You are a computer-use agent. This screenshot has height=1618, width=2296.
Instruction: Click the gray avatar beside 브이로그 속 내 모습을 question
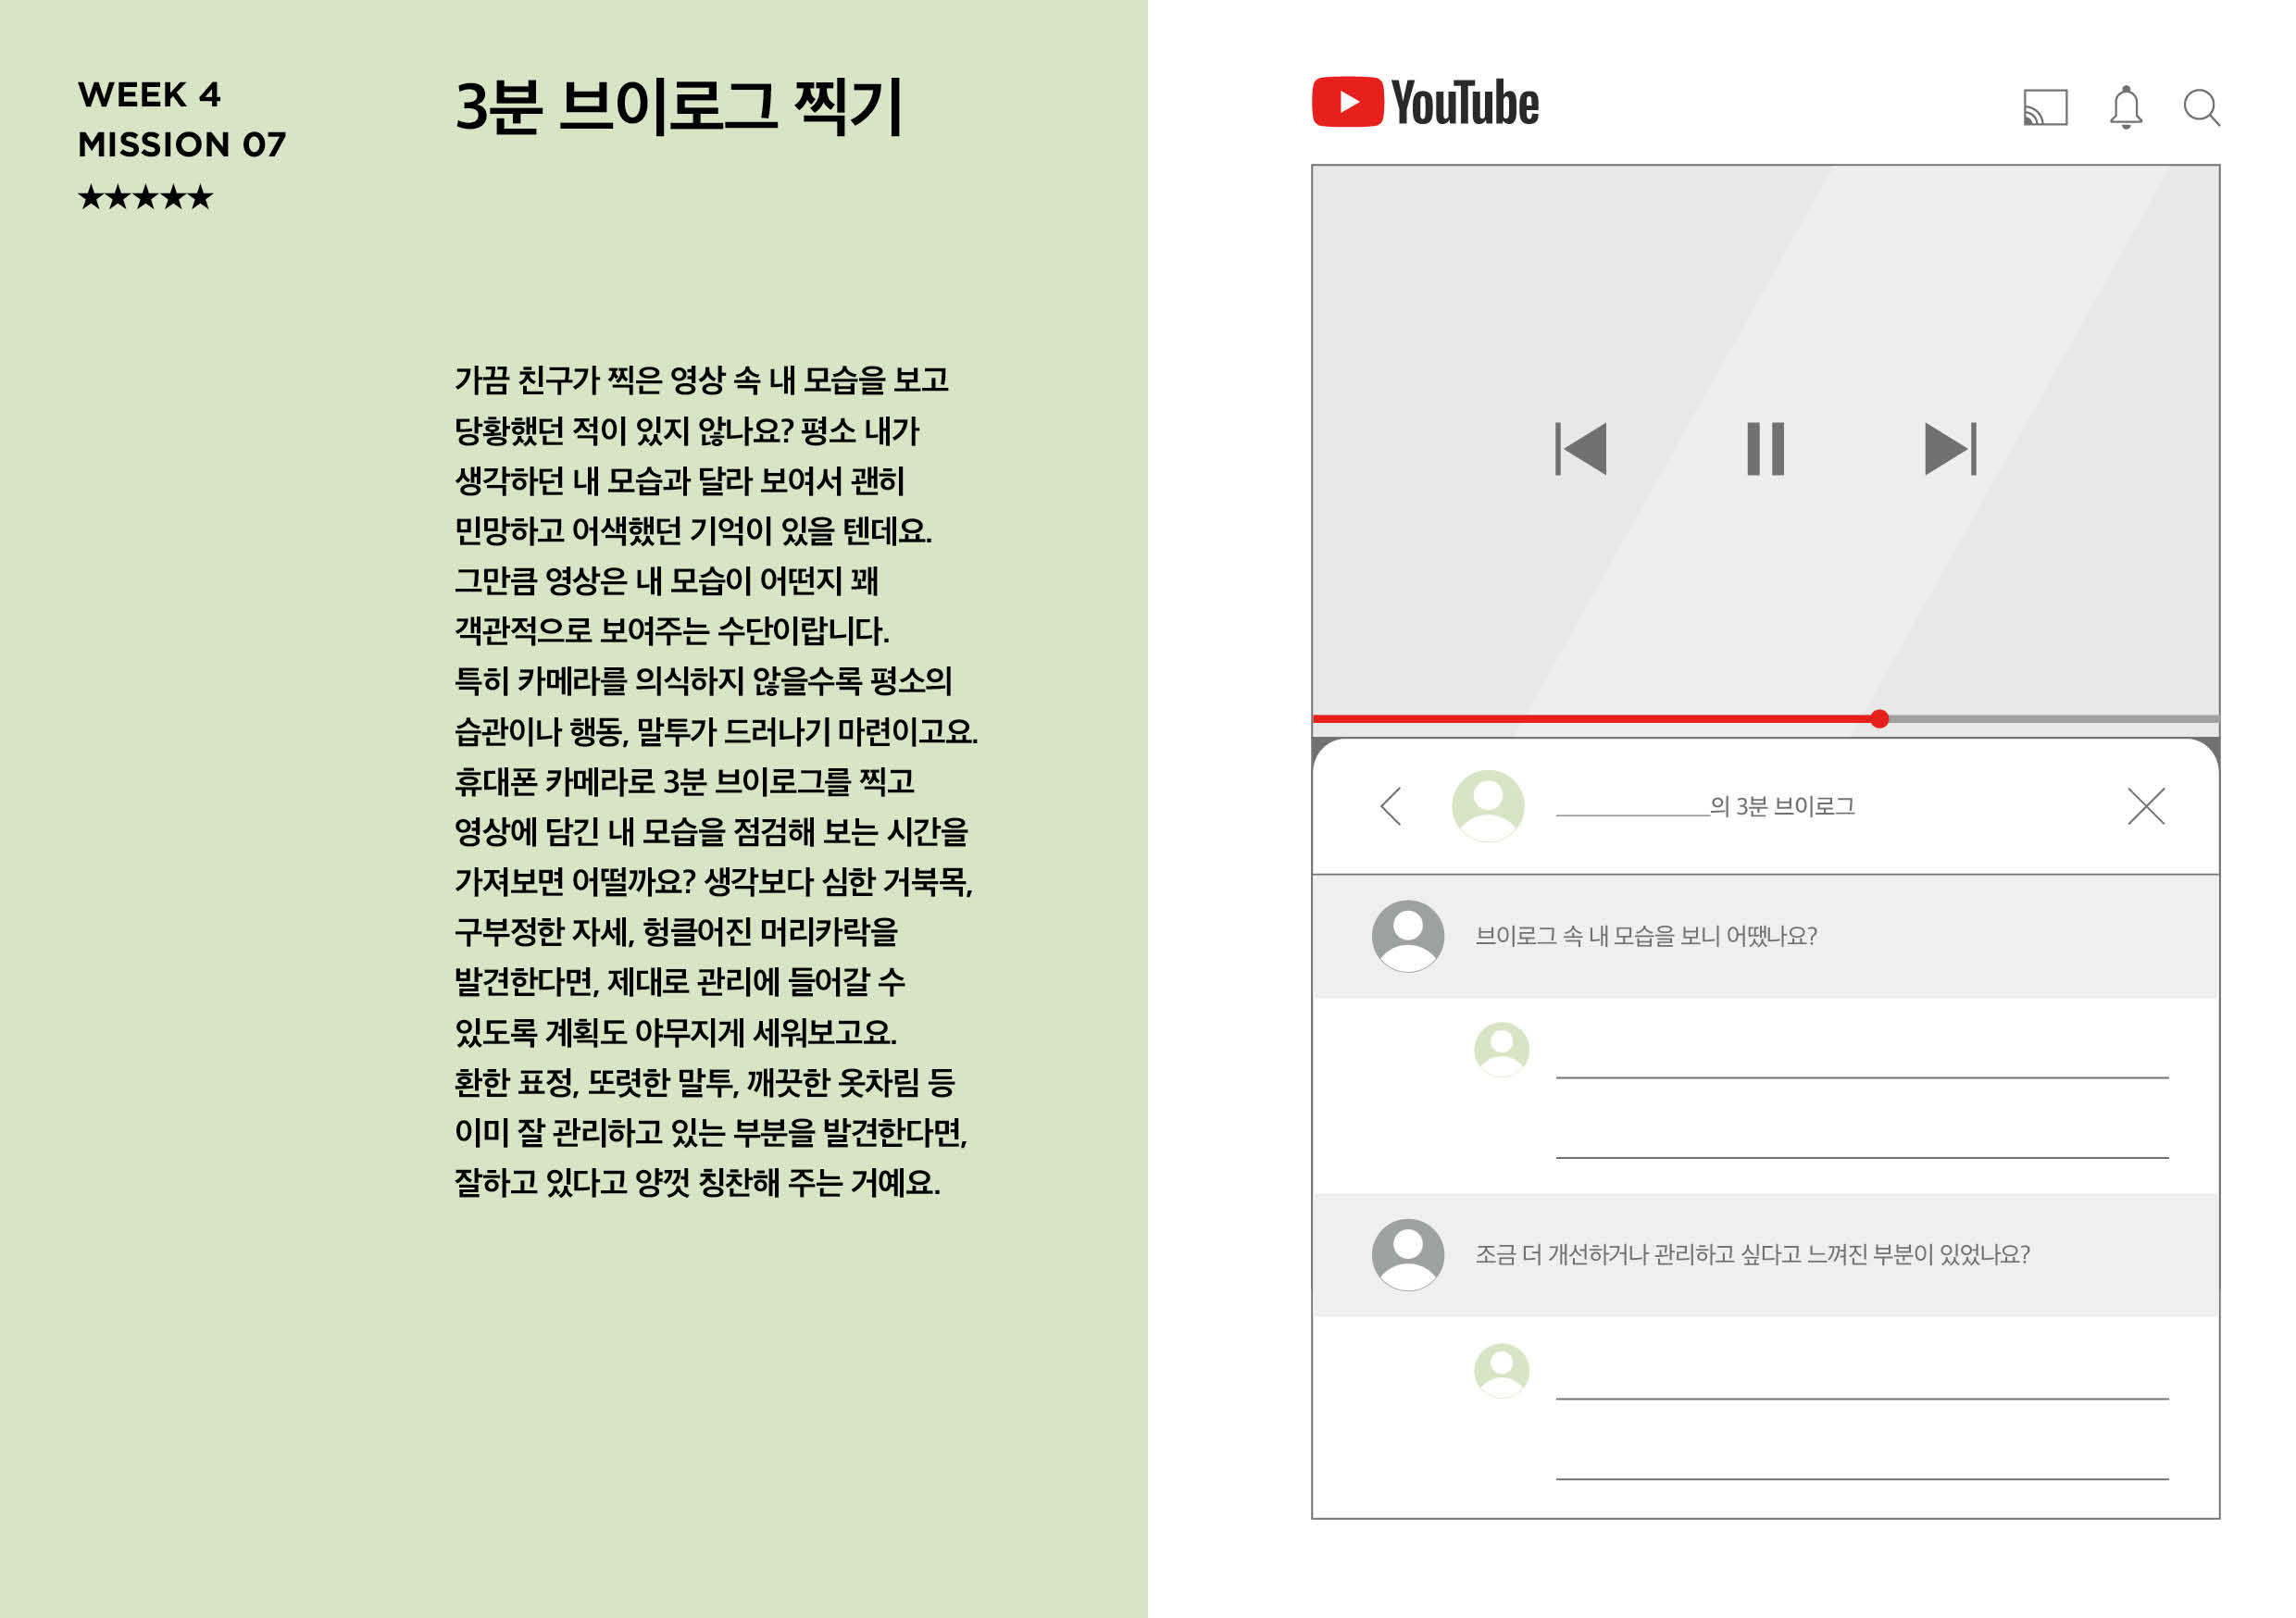[x=1408, y=936]
